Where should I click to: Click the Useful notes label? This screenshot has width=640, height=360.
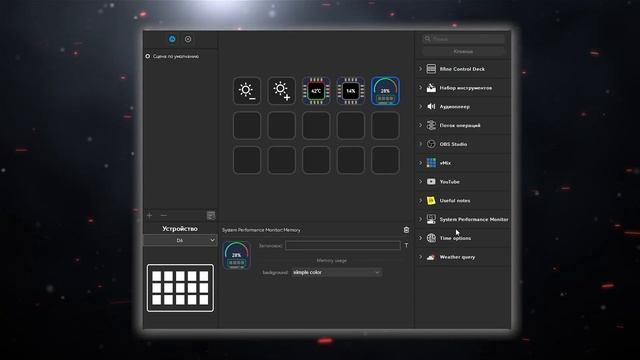tap(455, 200)
